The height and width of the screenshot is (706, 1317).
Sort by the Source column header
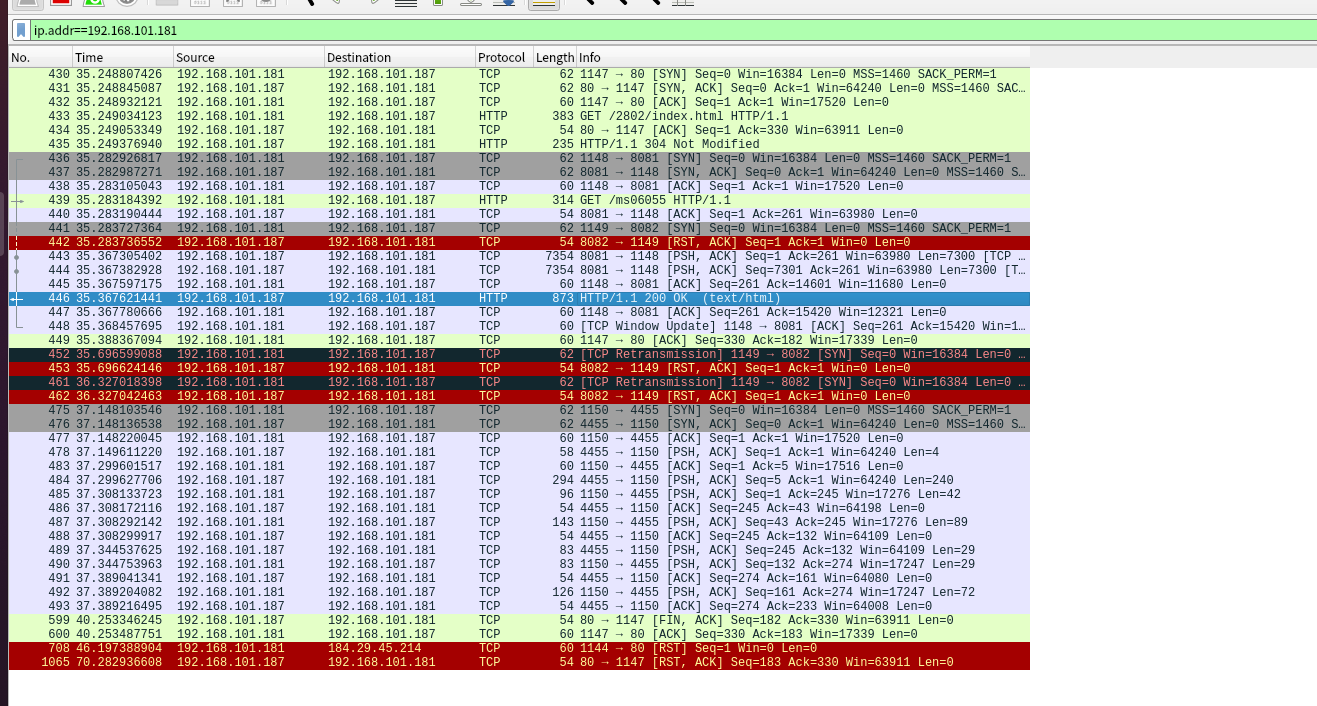pos(248,57)
